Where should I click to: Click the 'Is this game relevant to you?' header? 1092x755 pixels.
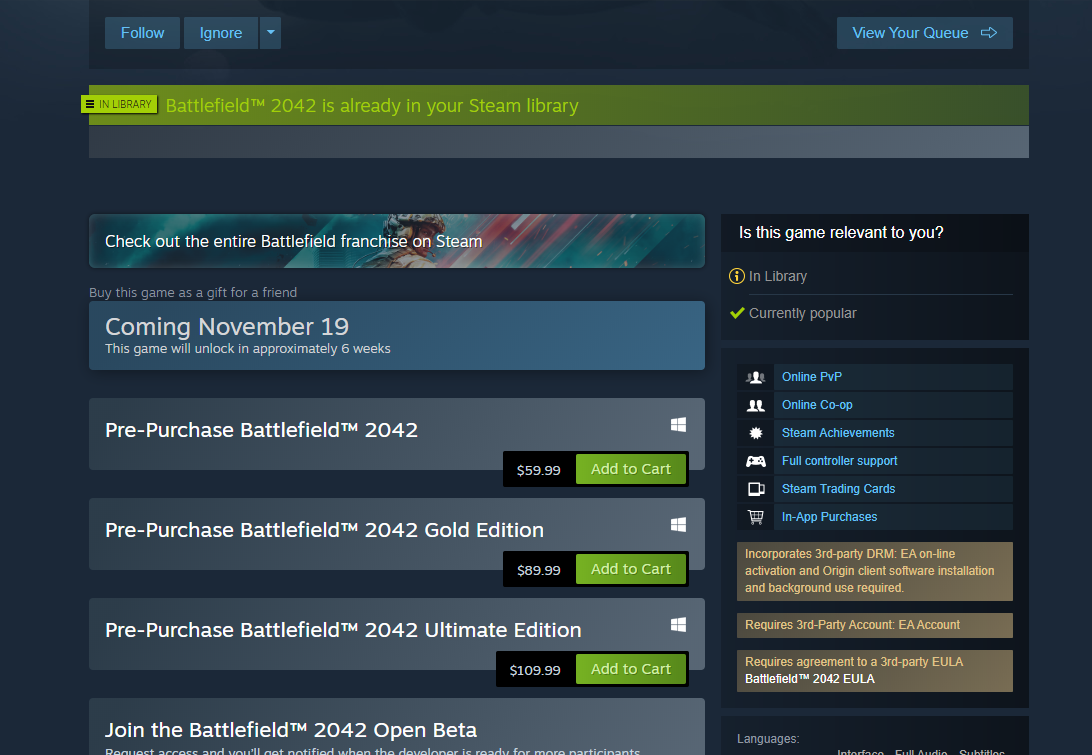(x=841, y=233)
